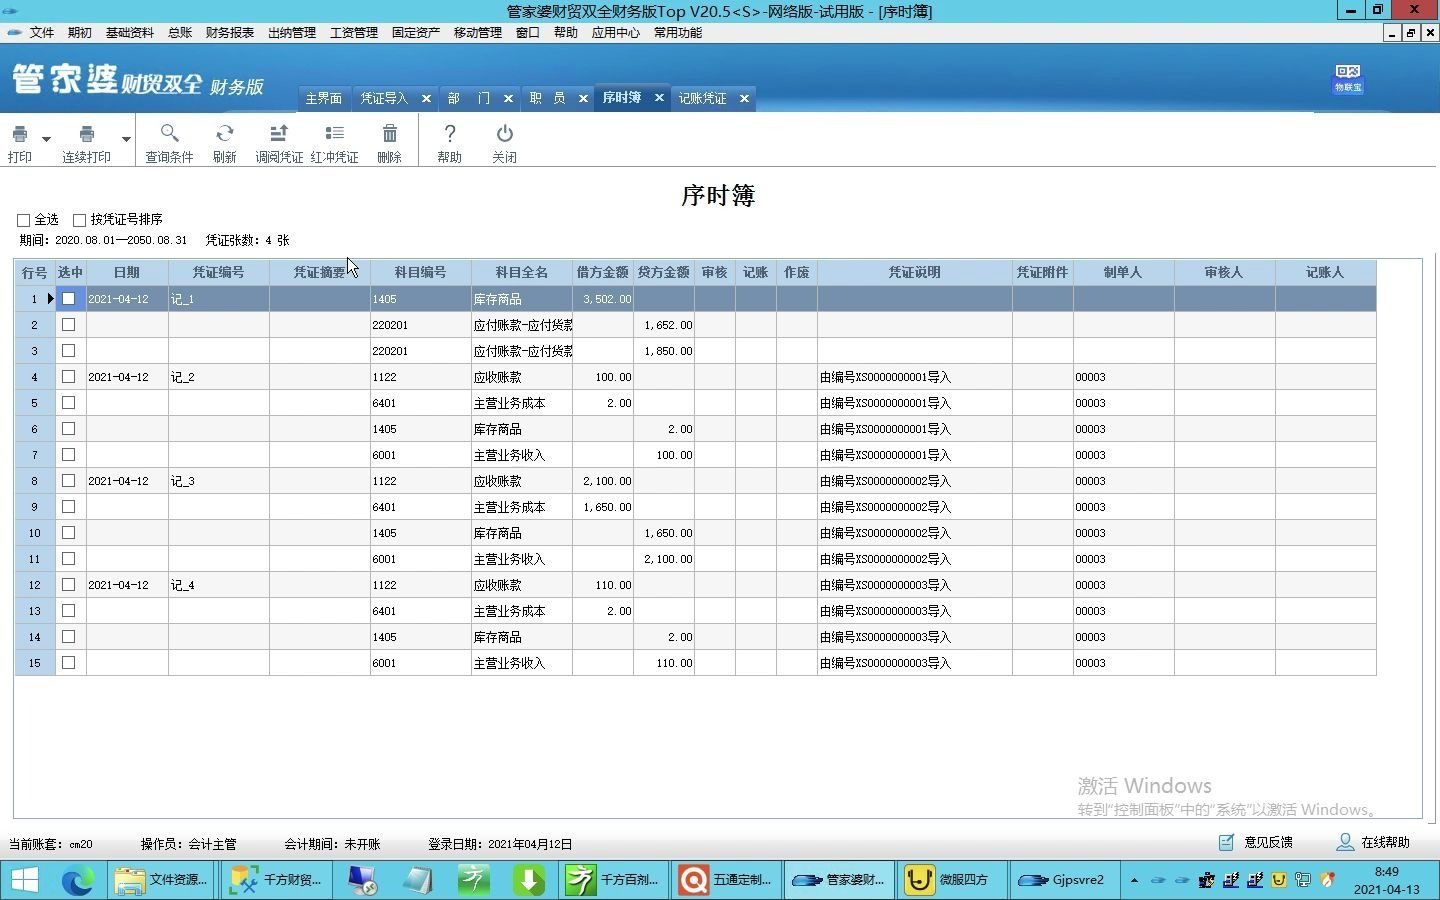Open 五通定制 taskbar item
1440x900 pixels.
[x=726, y=880]
